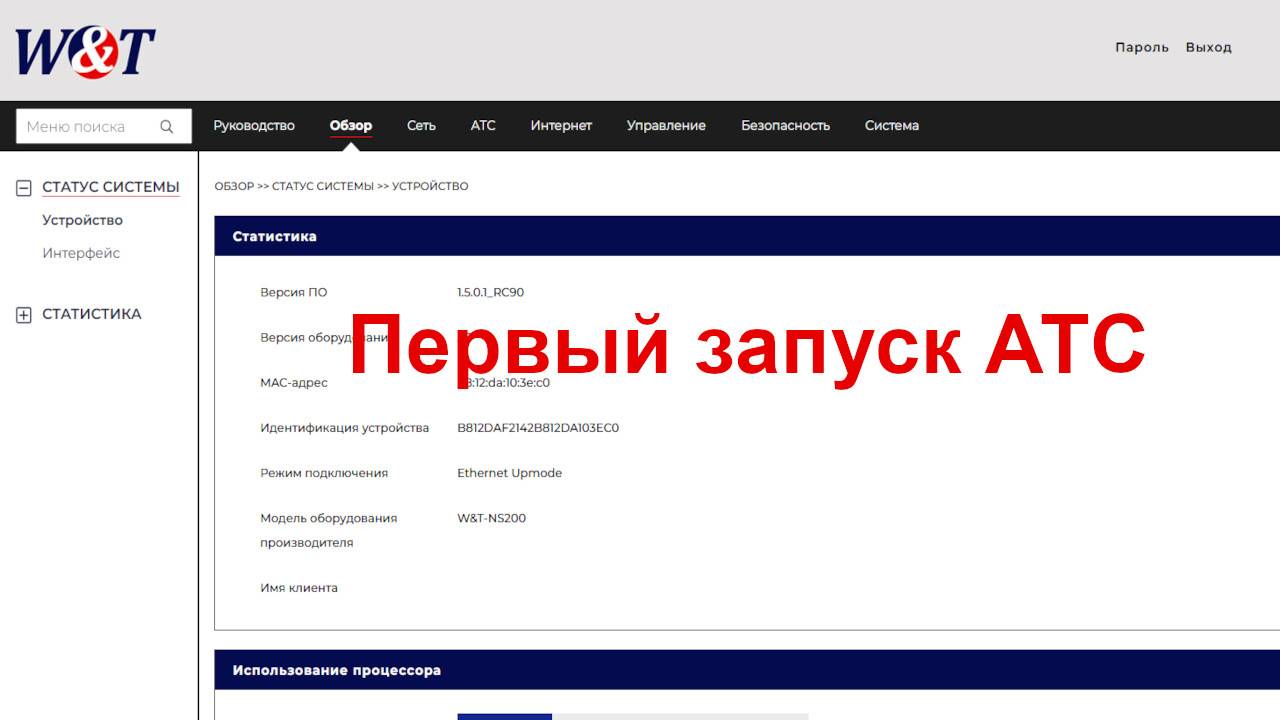Click the Имя клиента label
The height and width of the screenshot is (720, 1280).
tap(299, 588)
